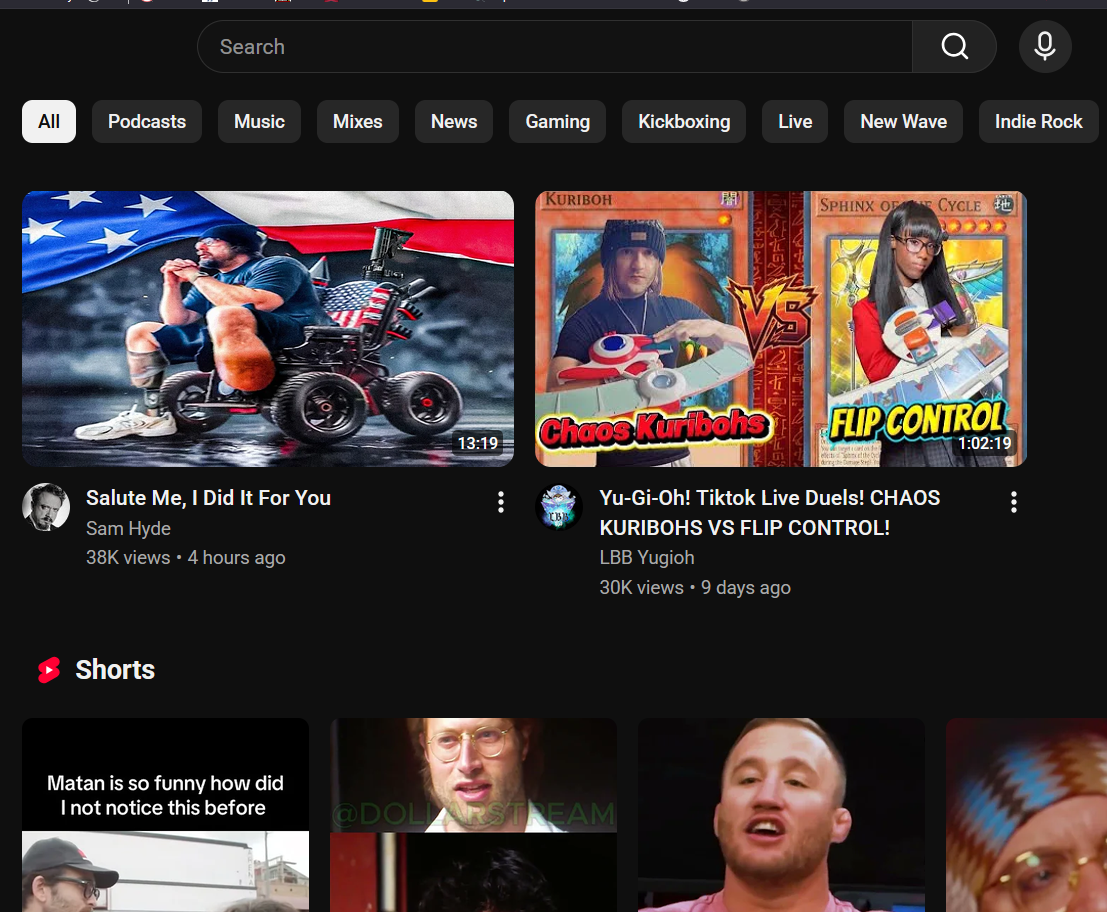1107x912 pixels.
Task: Select the News filter chip
Action: [x=454, y=121]
